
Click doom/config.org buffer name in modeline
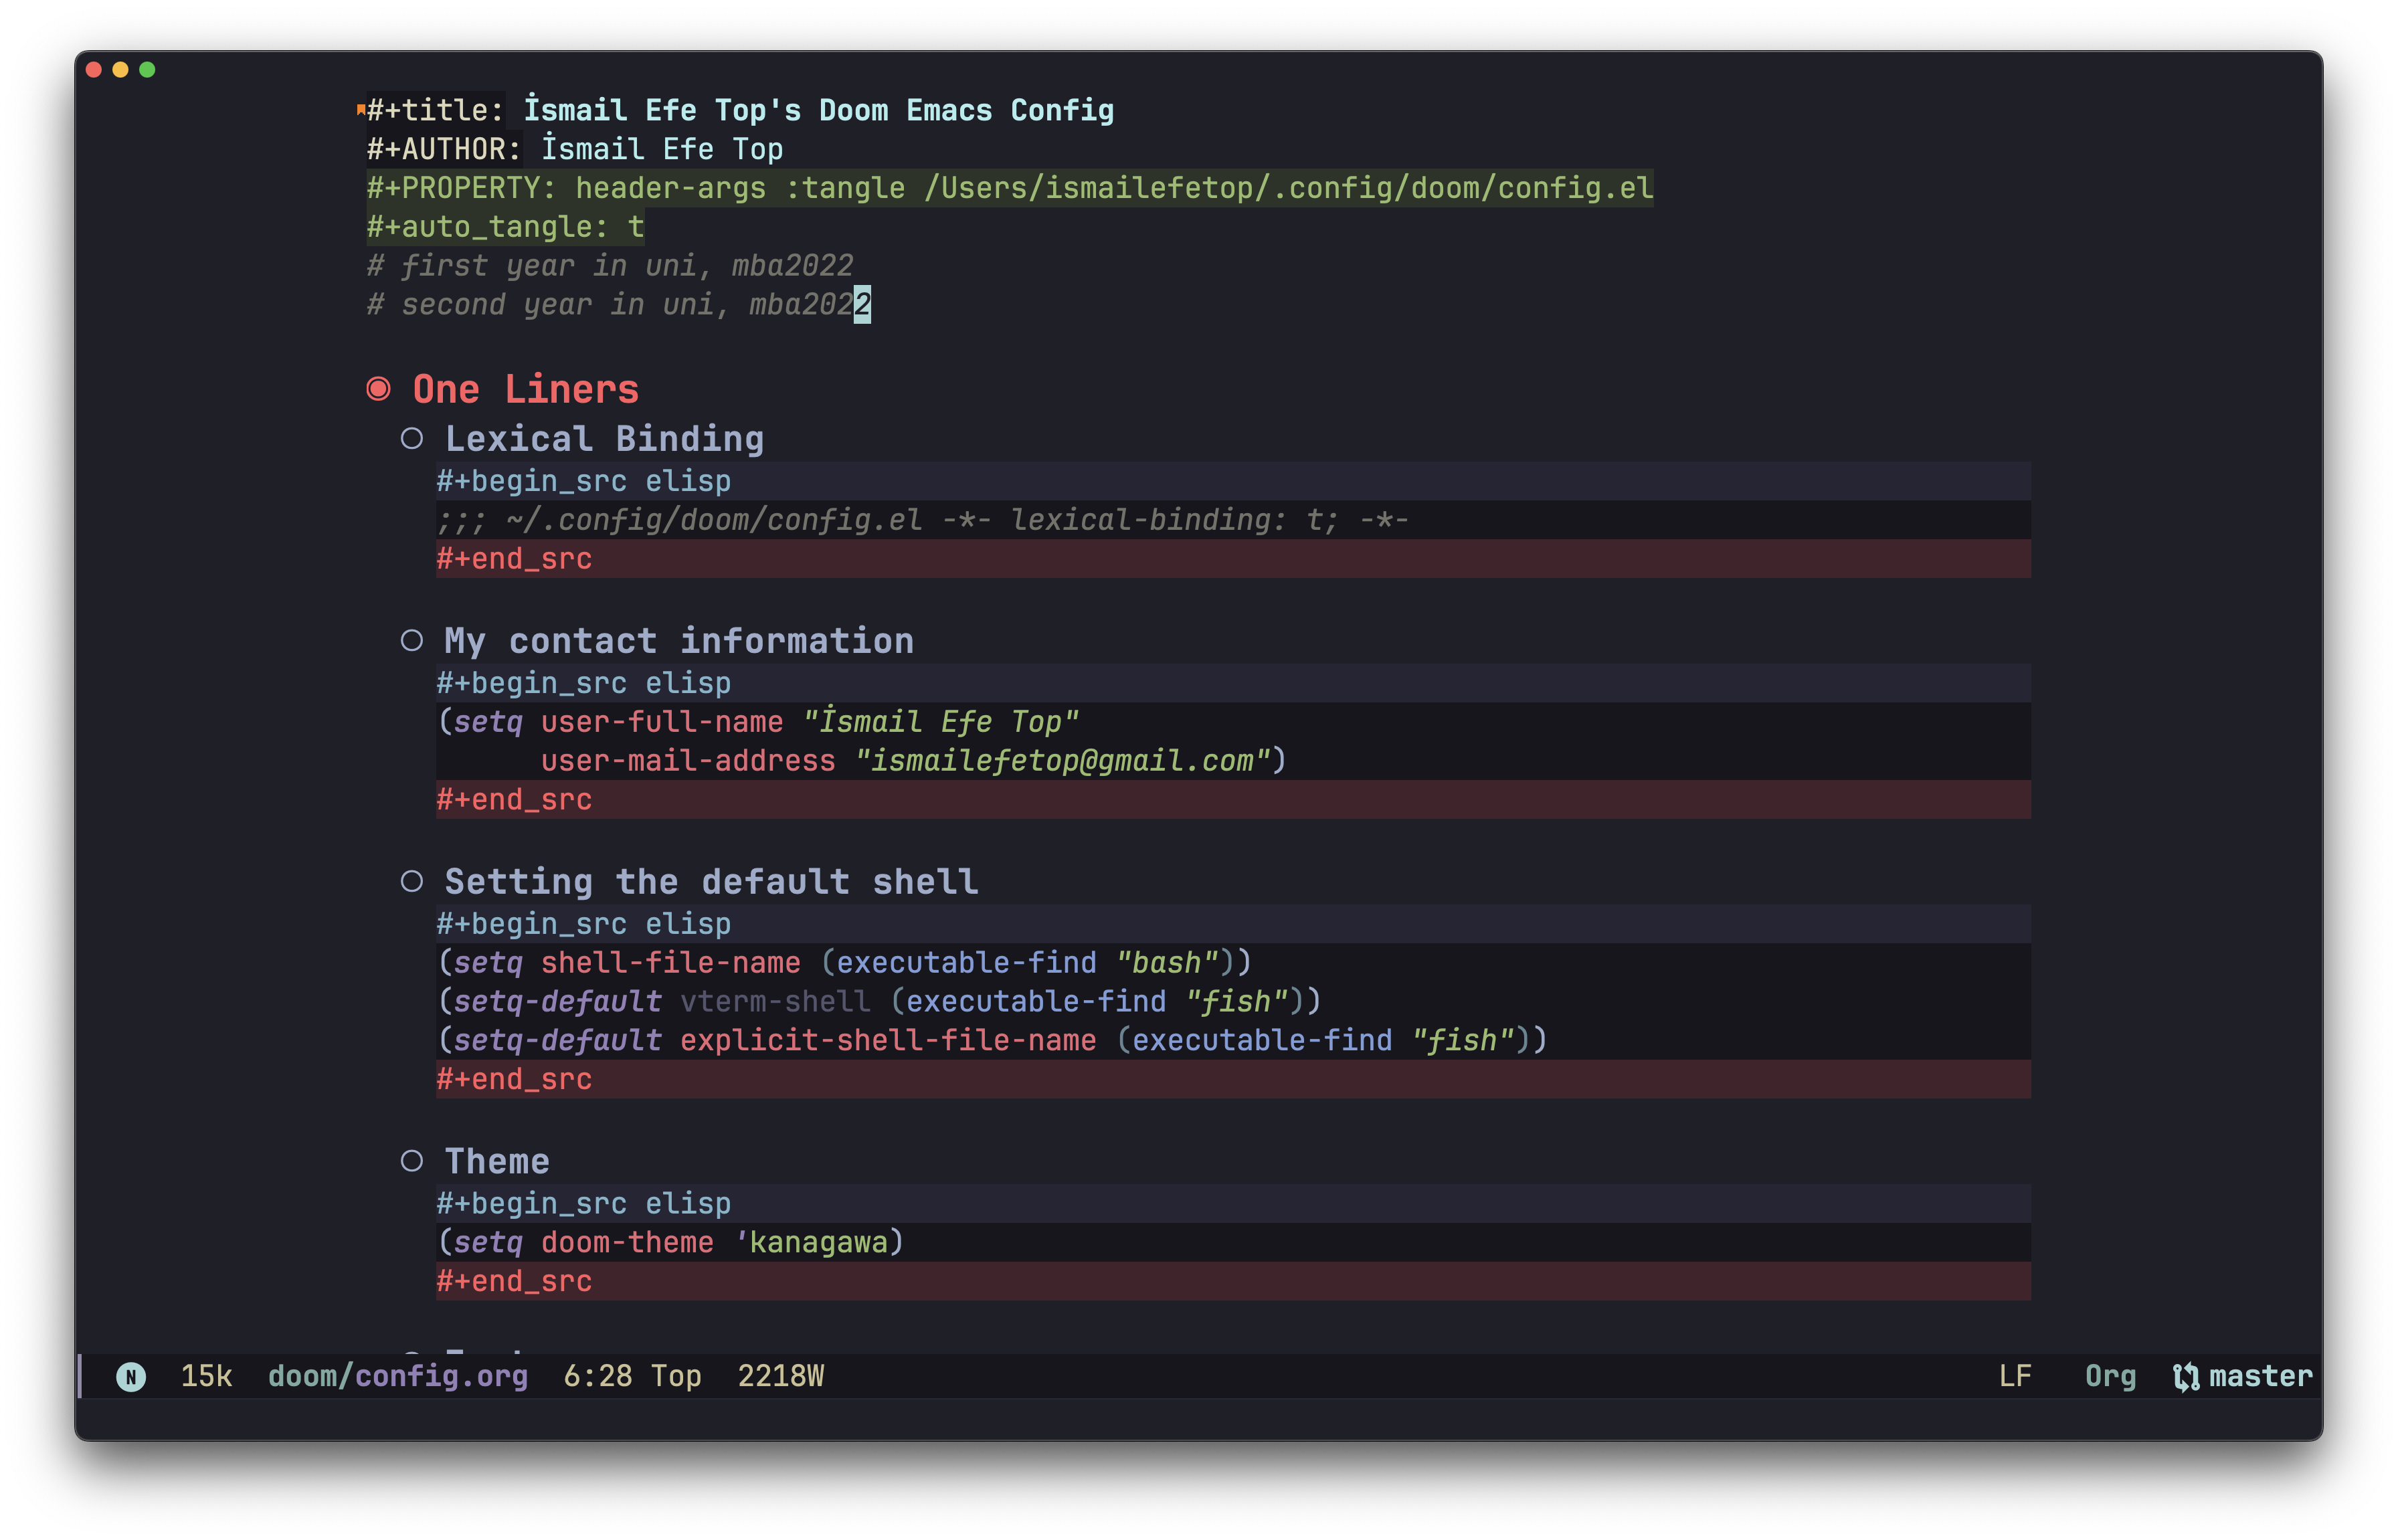click(x=397, y=1377)
